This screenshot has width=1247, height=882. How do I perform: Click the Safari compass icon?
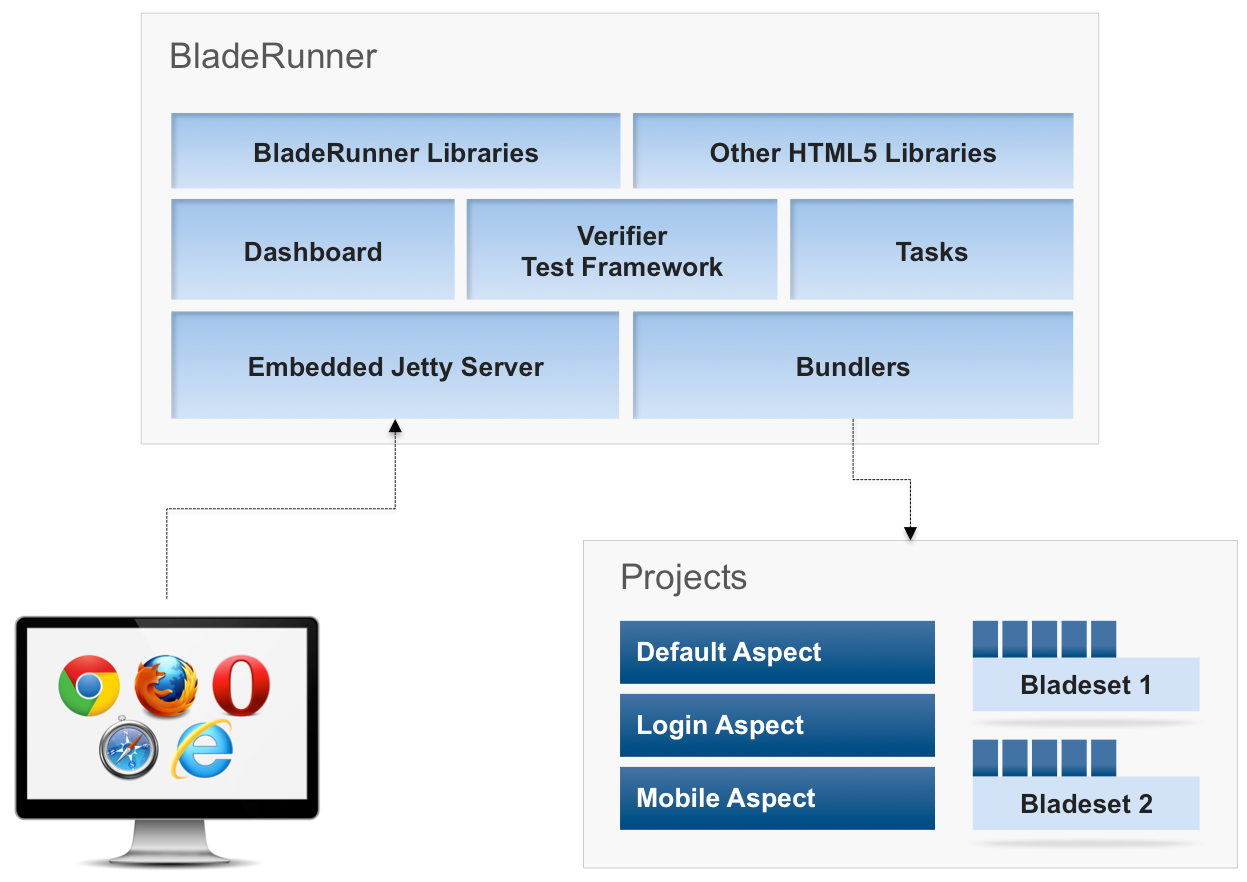tap(129, 749)
